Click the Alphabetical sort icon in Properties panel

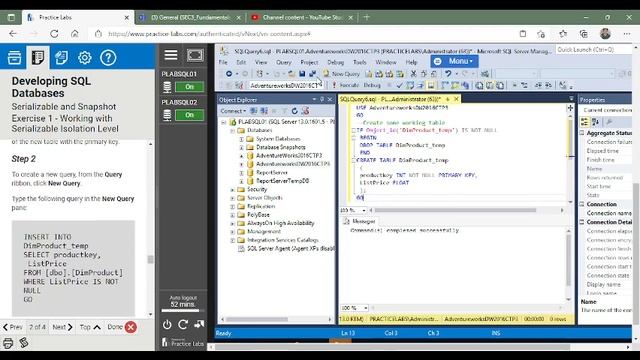click(596, 122)
